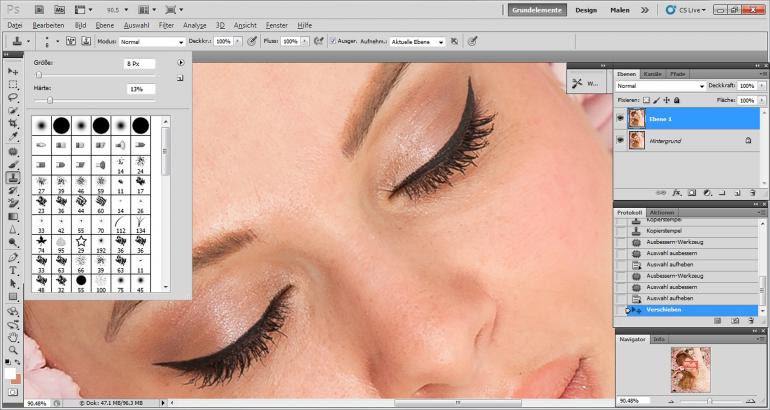Select the Eyedropper tool
The image size is (770, 410).
coord(13,136)
